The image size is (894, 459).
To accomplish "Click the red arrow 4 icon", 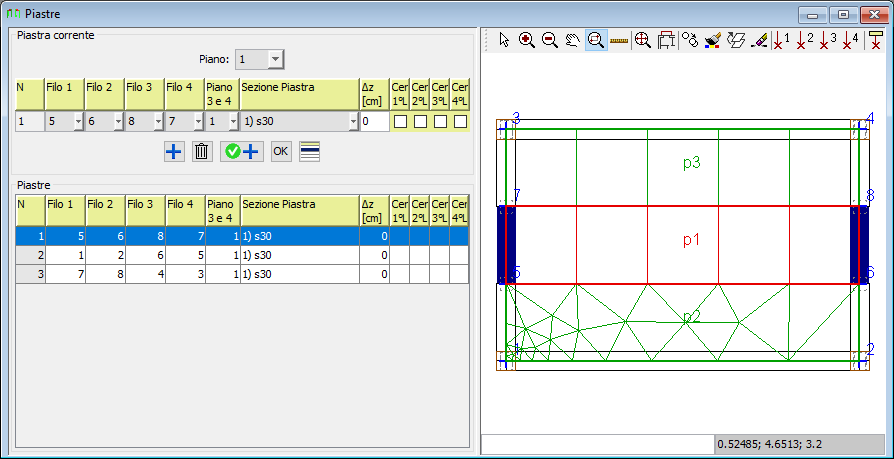I will coord(851,40).
